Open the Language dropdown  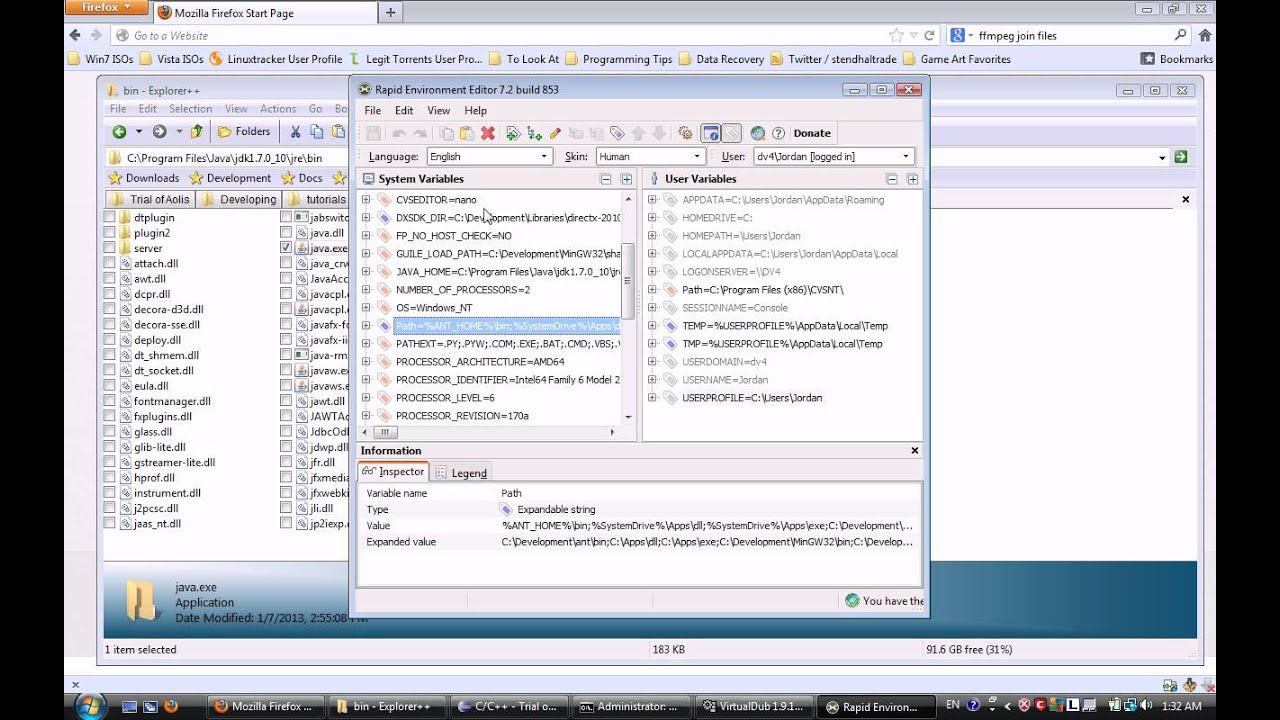click(x=490, y=156)
